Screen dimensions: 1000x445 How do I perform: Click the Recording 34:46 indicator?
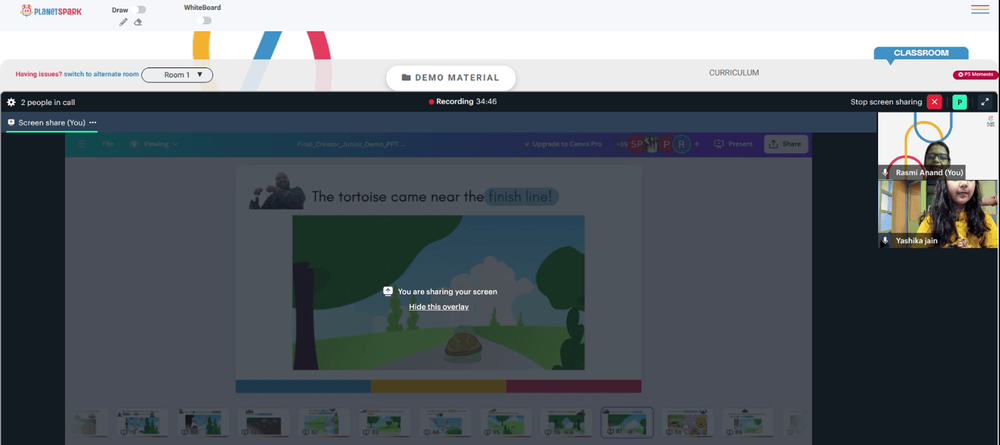pos(463,101)
